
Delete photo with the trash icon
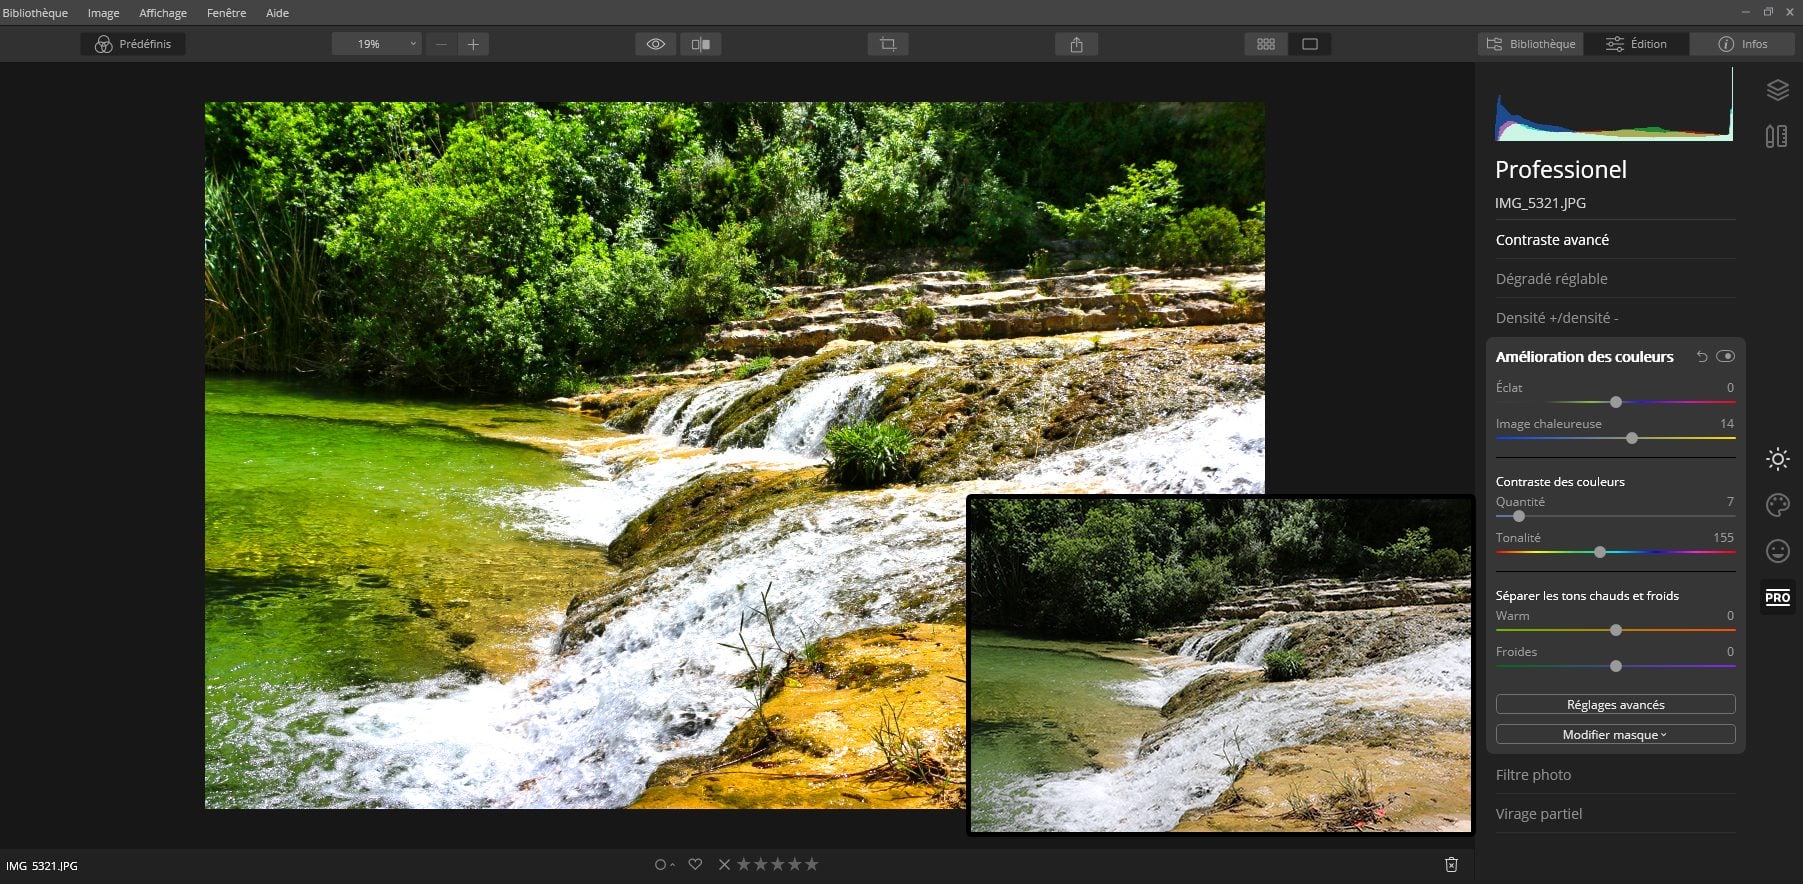[1451, 864]
